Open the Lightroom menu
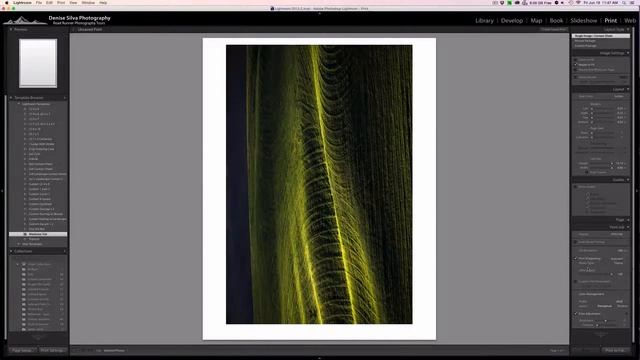Screen dimensions: 640x360 pos(22,2)
